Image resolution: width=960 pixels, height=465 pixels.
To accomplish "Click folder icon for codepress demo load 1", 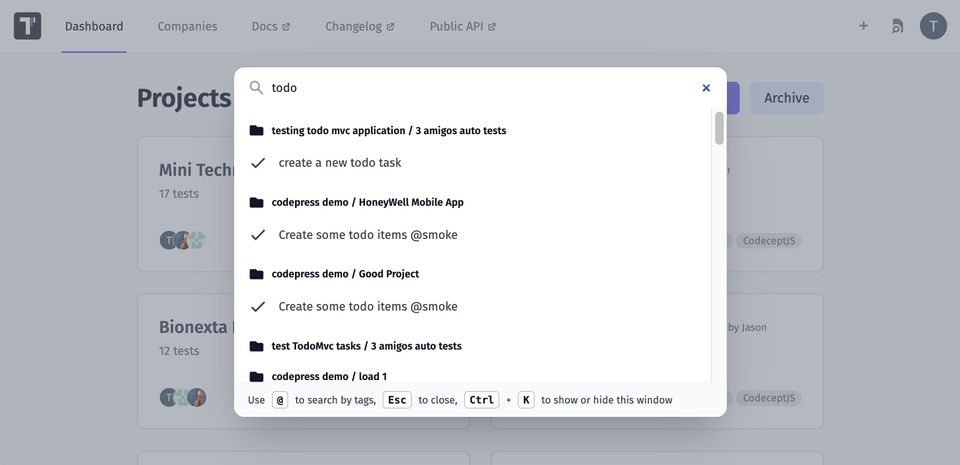I will click(x=257, y=376).
